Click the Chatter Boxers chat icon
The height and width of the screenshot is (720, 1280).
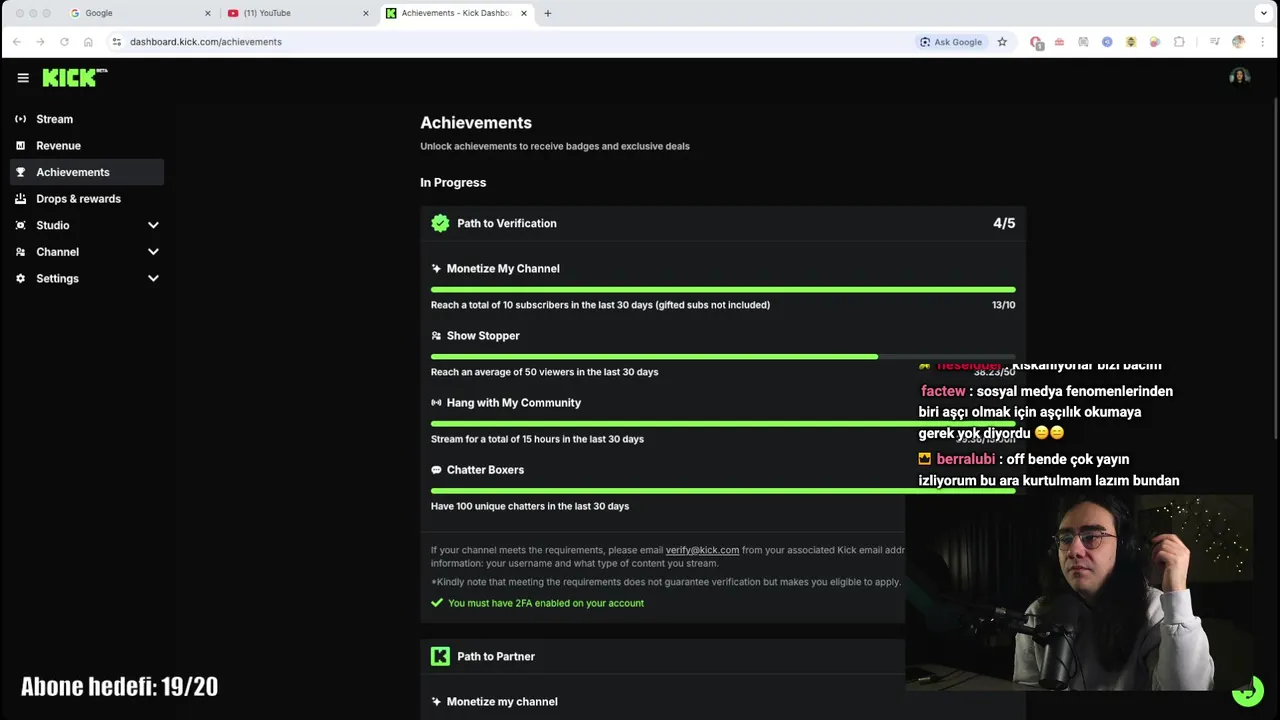[x=436, y=470]
